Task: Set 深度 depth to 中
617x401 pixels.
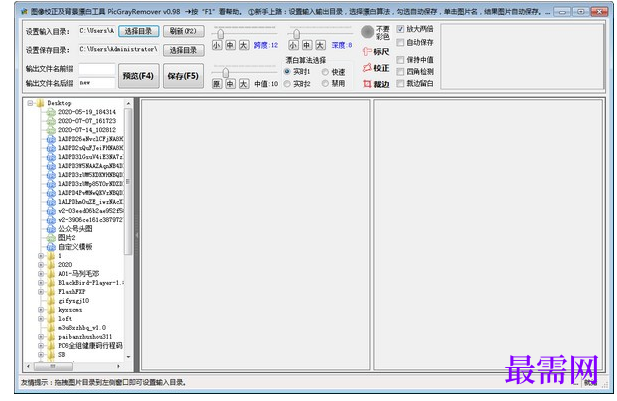Action: (307, 45)
